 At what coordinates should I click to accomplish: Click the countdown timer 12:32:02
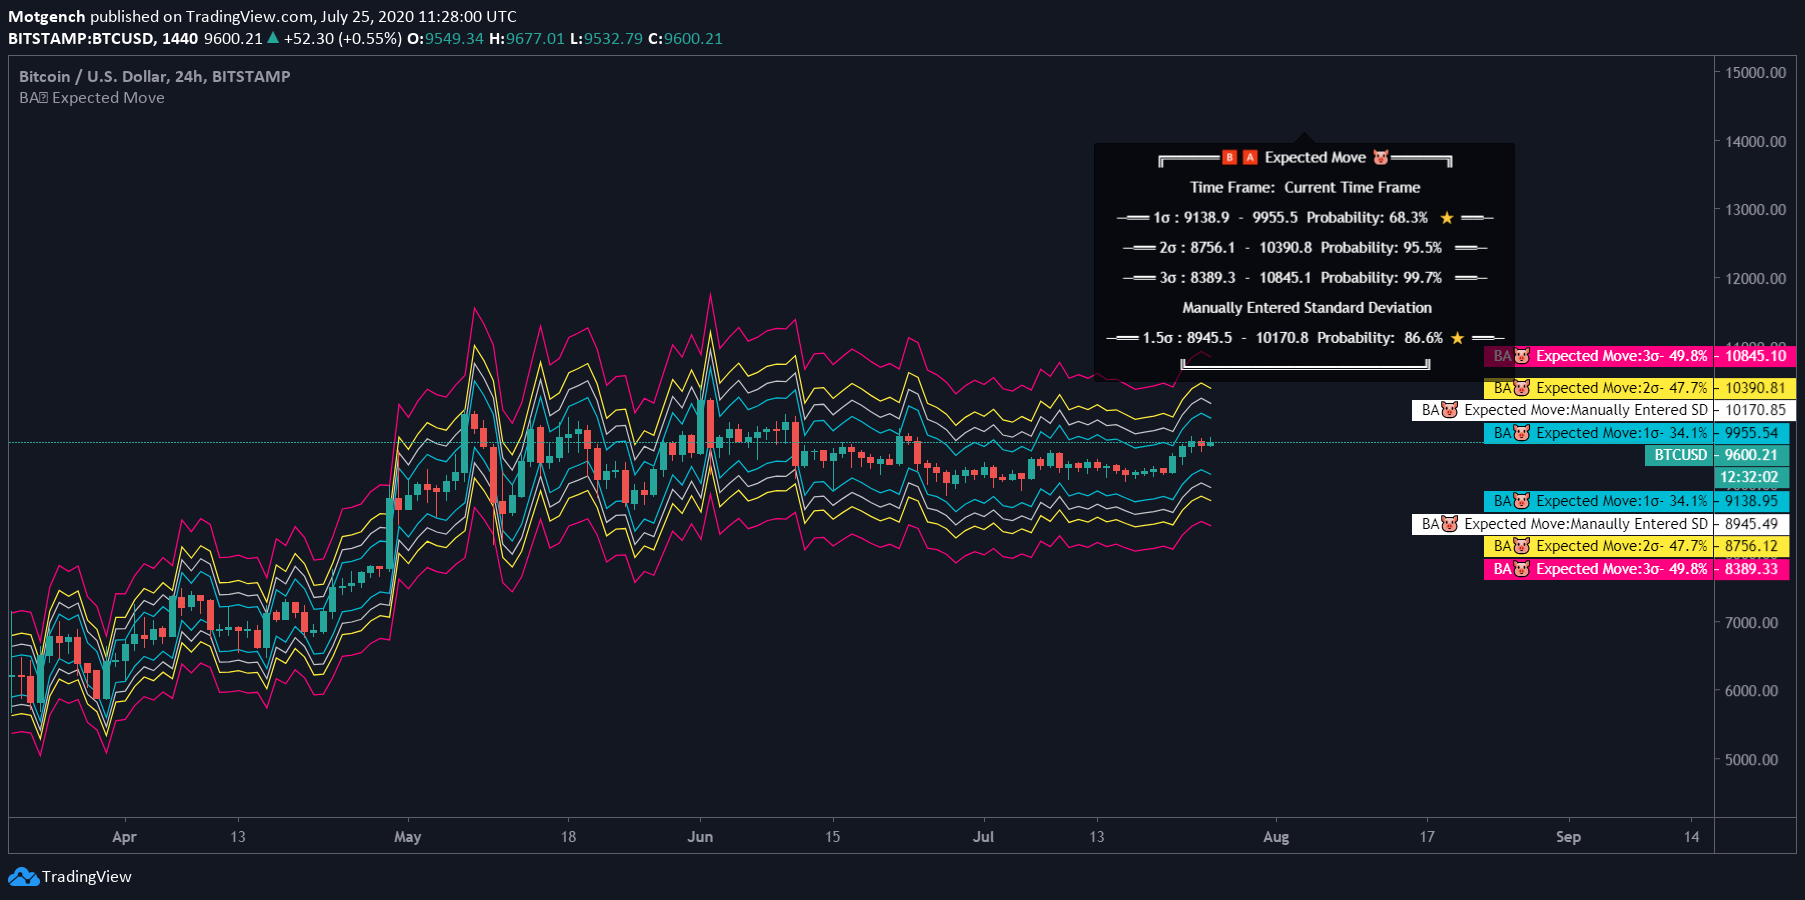pos(1751,477)
